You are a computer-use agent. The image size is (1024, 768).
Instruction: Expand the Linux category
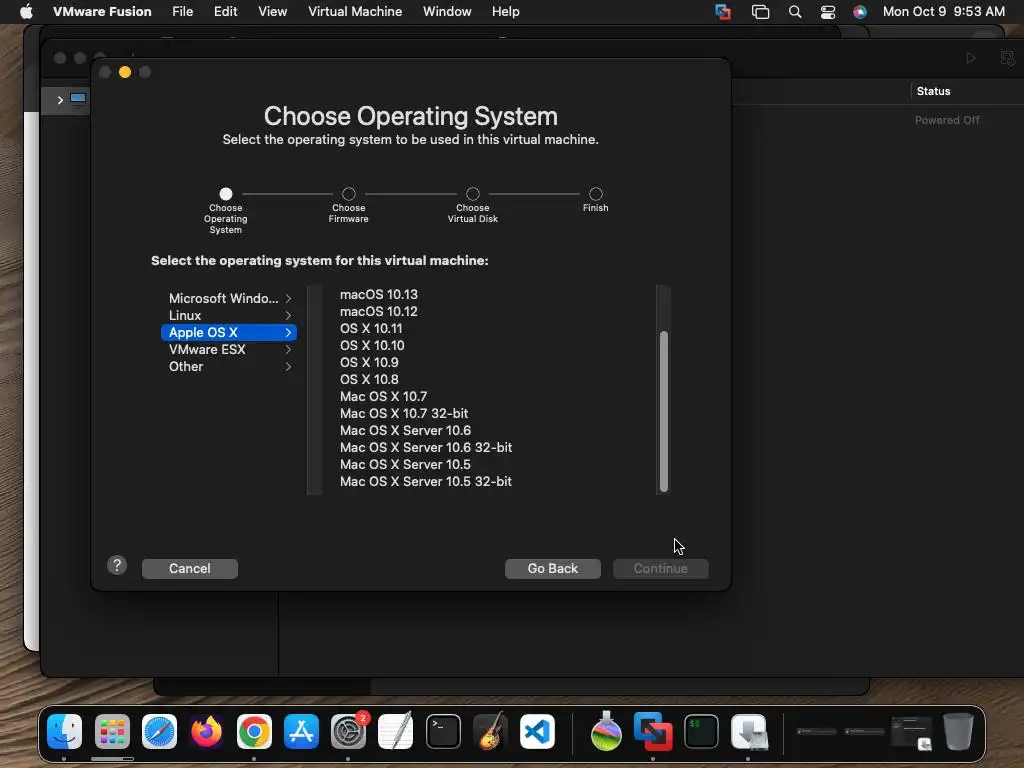[229, 315]
